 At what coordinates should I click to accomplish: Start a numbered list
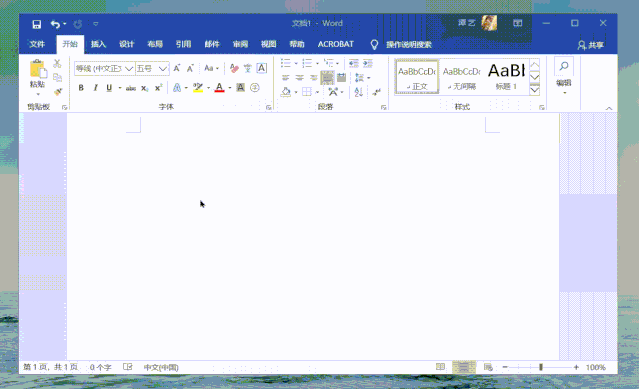click(x=307, y=63)
